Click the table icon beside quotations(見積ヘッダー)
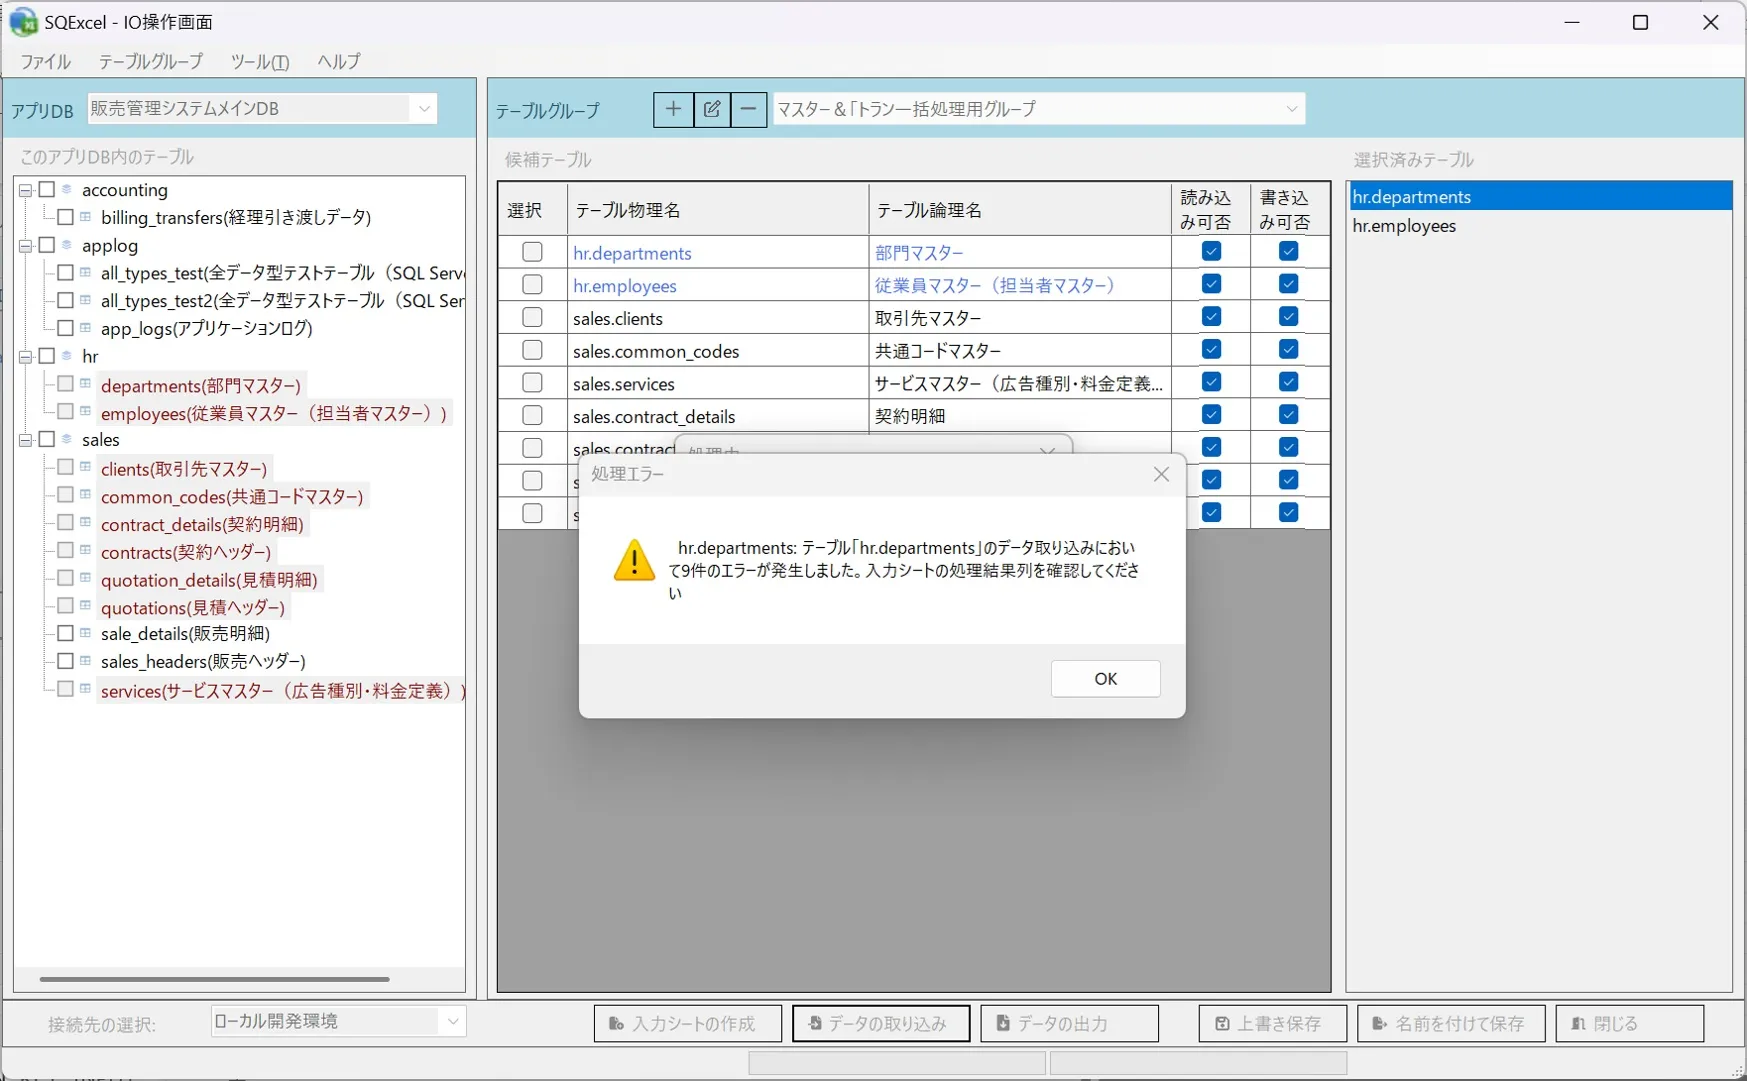Image resolution: width=1747 pixels, height=1081 pixels. pyautogui.click(x=86, y=606)
